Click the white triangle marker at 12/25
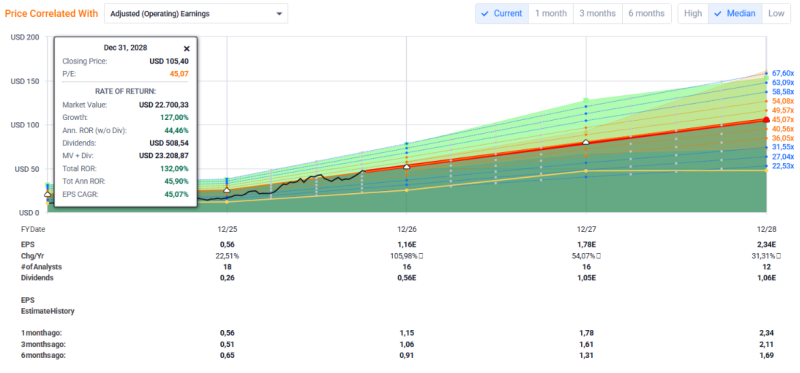Screen dimensions: 800x373 [x=227, y=190]
